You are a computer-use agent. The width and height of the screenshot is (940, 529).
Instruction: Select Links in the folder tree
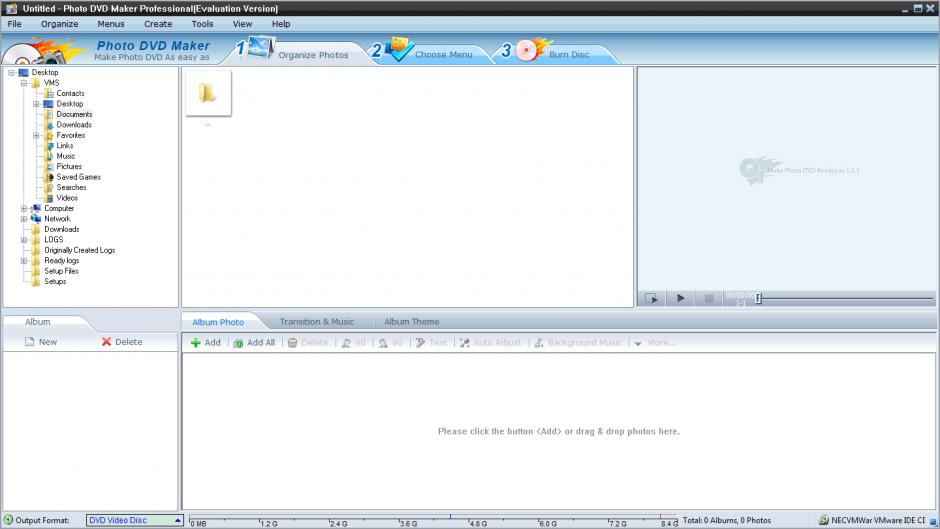click(x=65, y=146)
